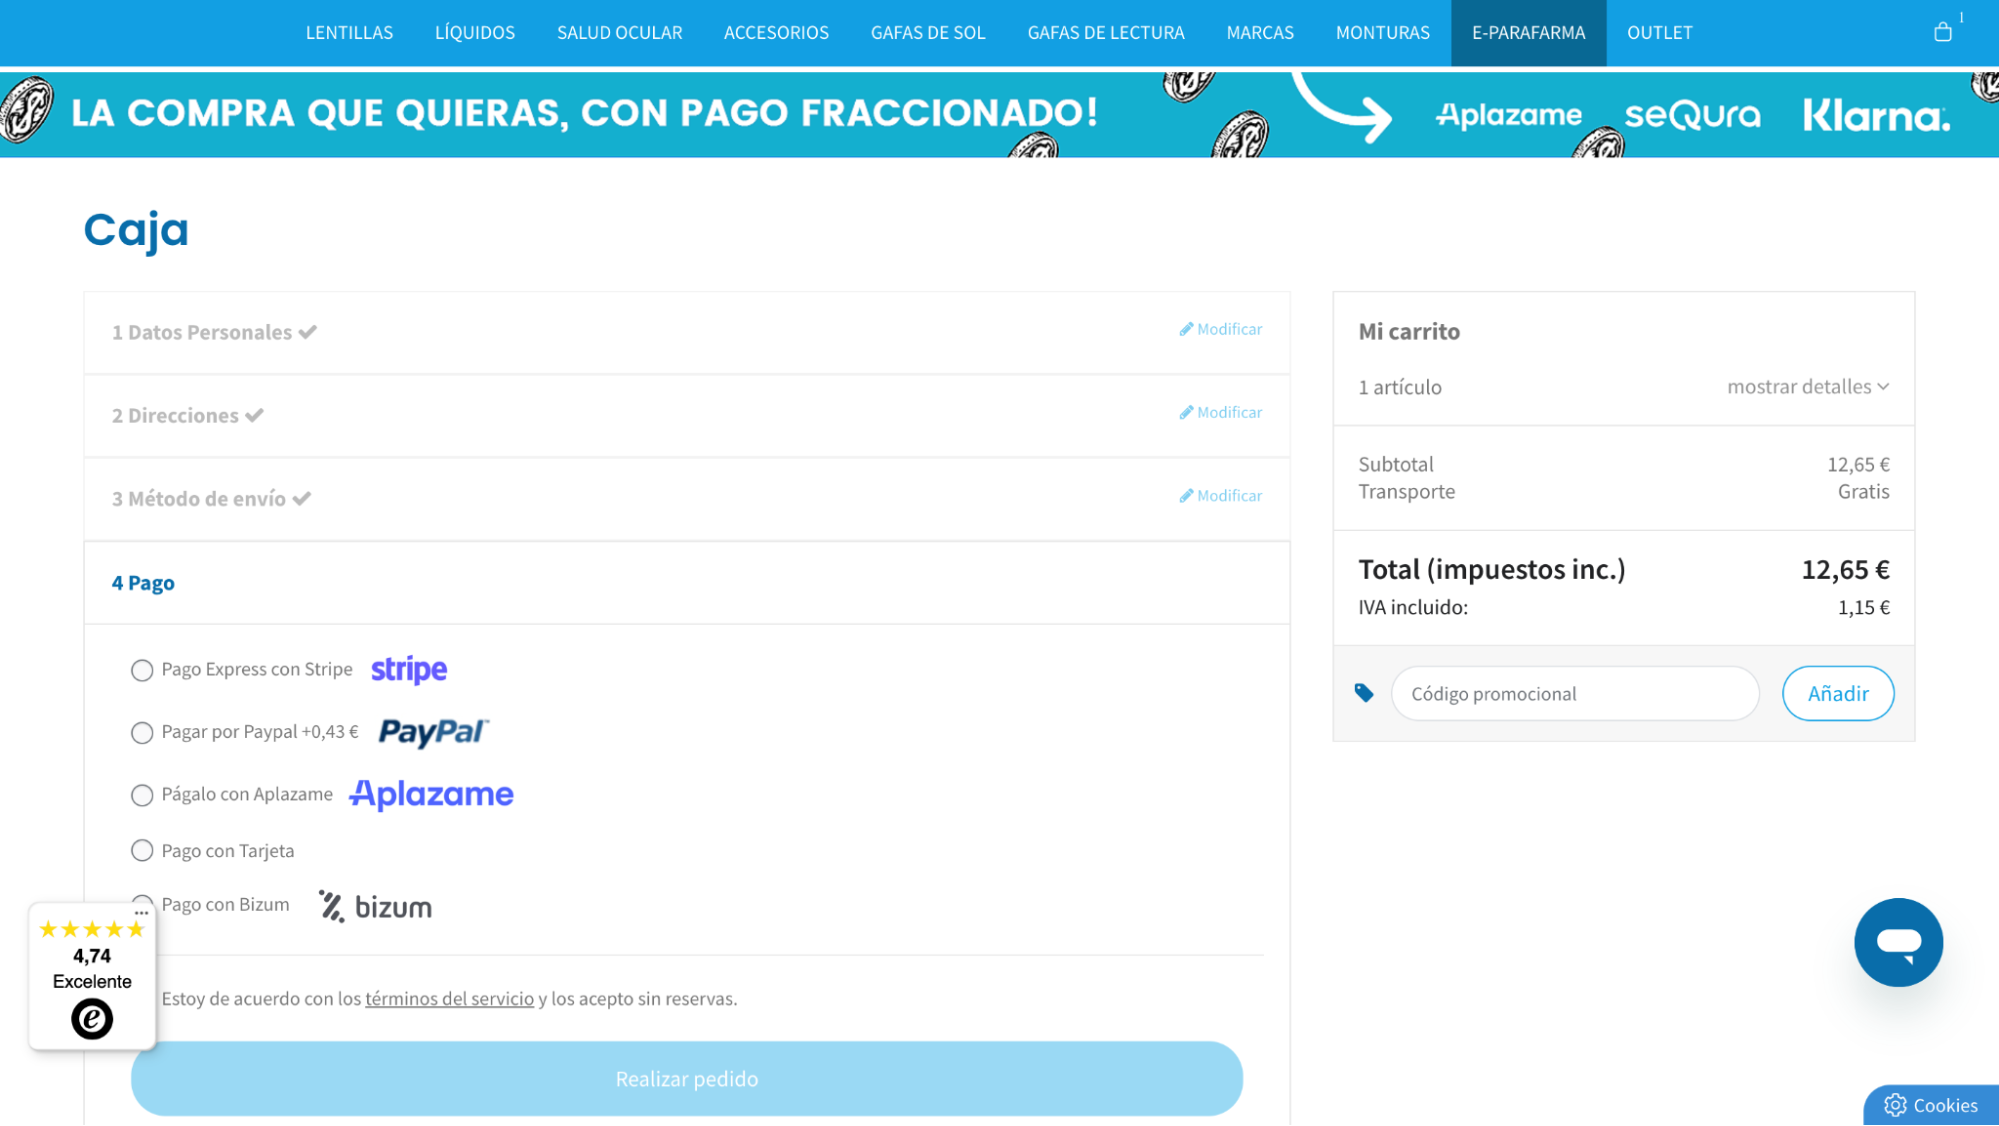Click the IVA incluido 1,15 € value

(1863, 608)
